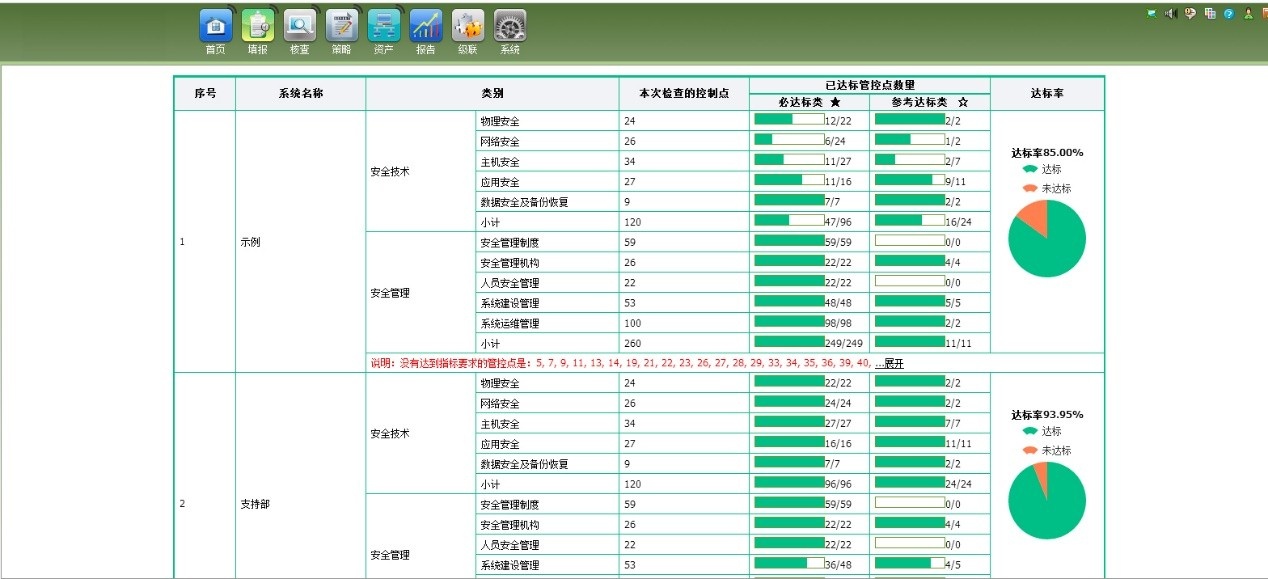Open the 资产 assets icon
Viewport: 1268px width, 579px height.
point(384,27)
